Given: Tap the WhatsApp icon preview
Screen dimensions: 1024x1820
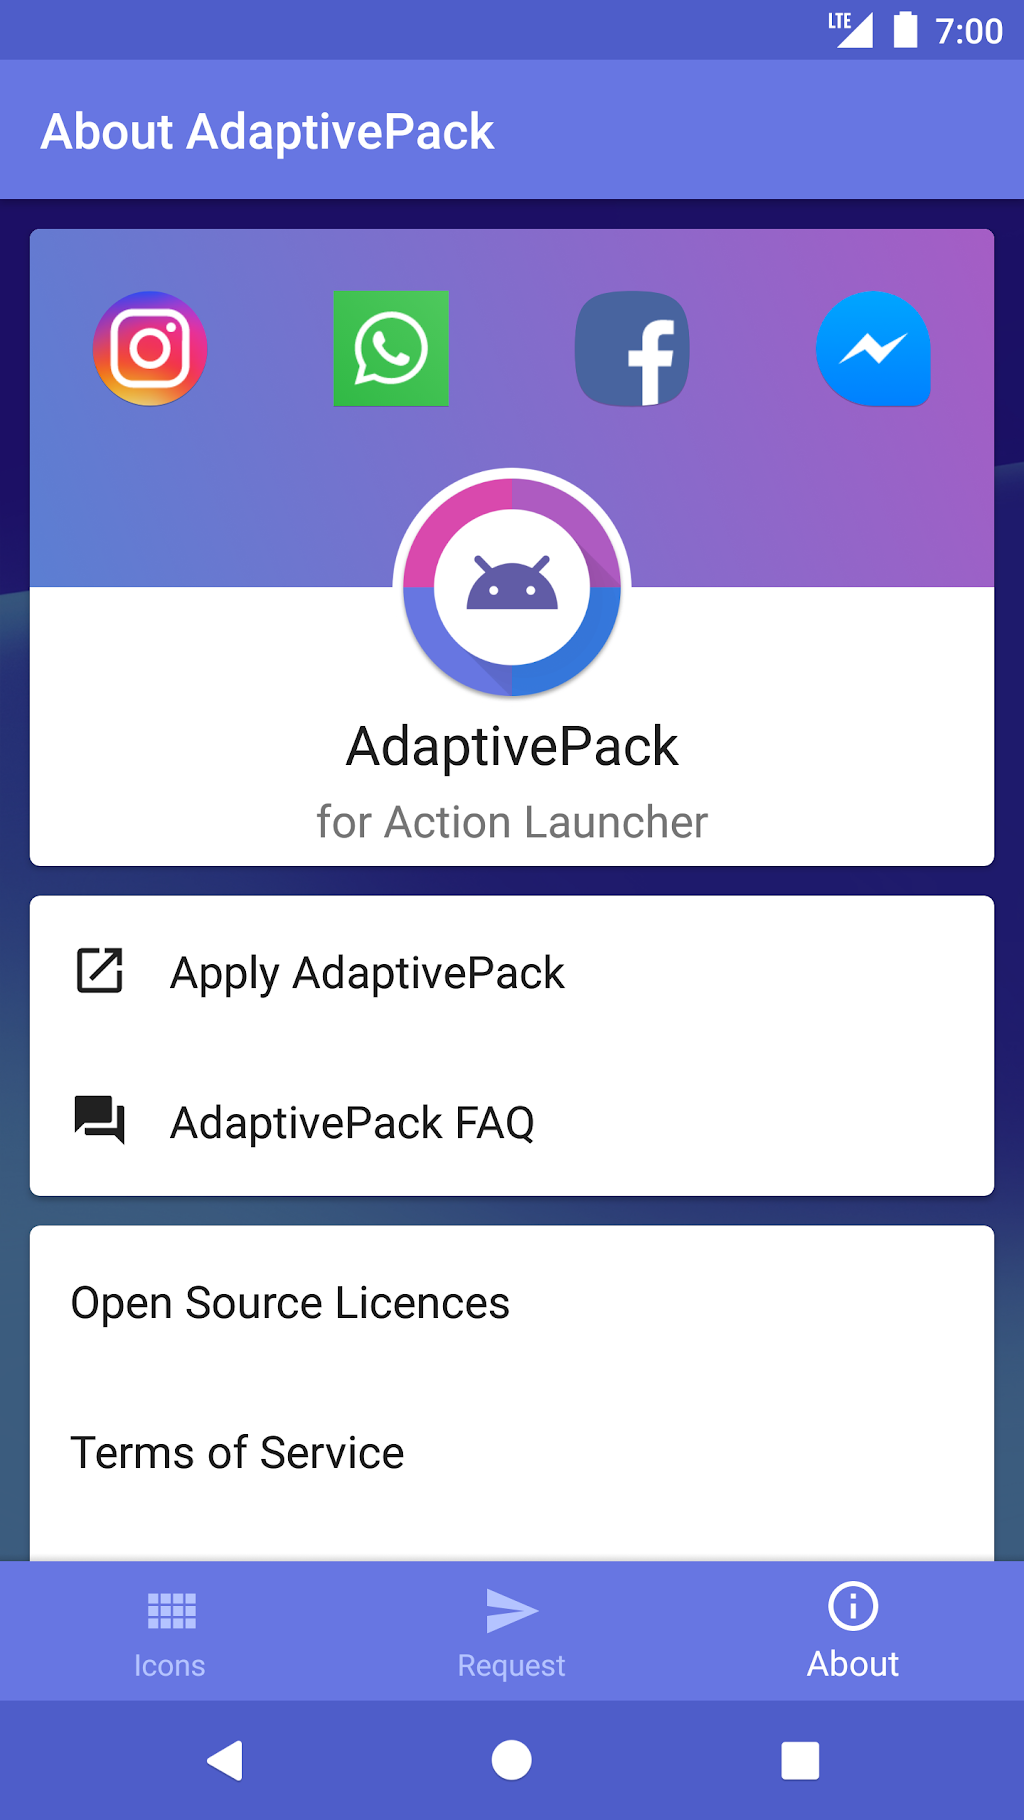Looking at the screenshot, I should coord(391,349).
